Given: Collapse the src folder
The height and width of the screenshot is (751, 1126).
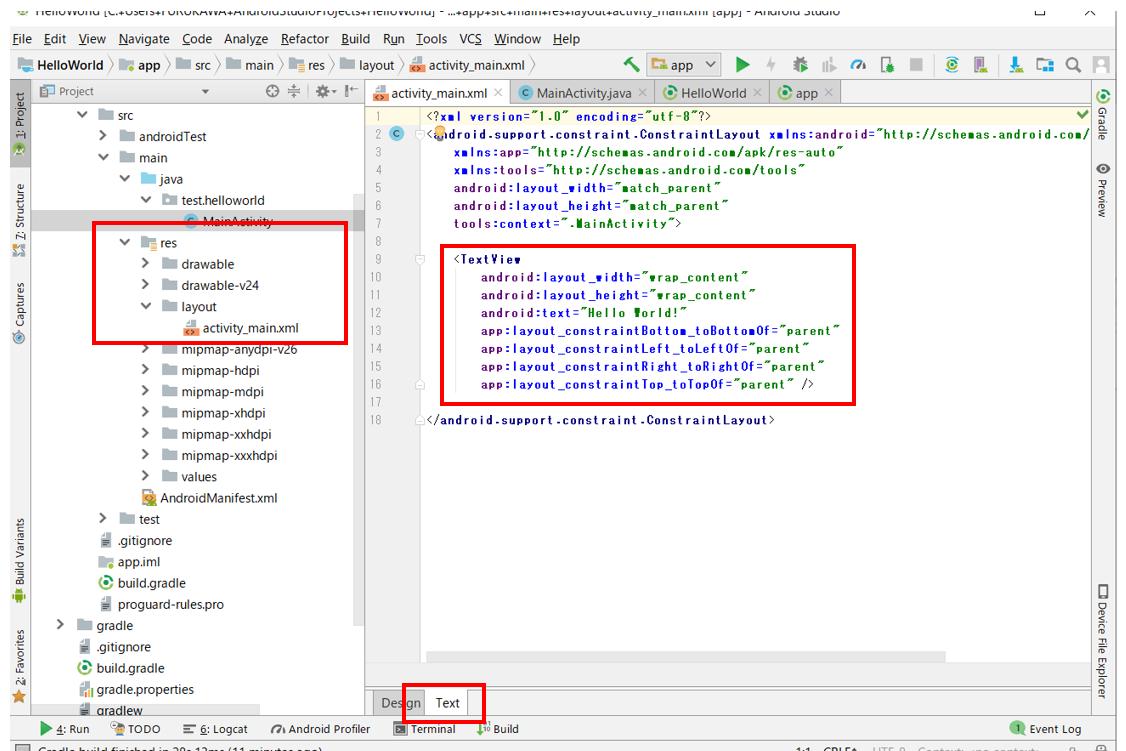Looking at the screenshot, I should pos(83,115).
